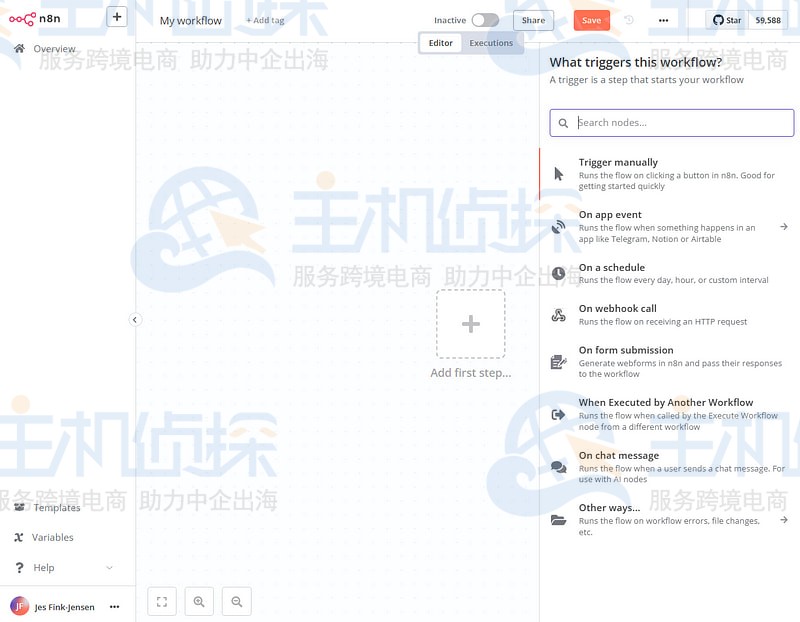This screenshot has width=800, height=622.
Task: Select the Editor tab
Action: (x=440, y=43)
